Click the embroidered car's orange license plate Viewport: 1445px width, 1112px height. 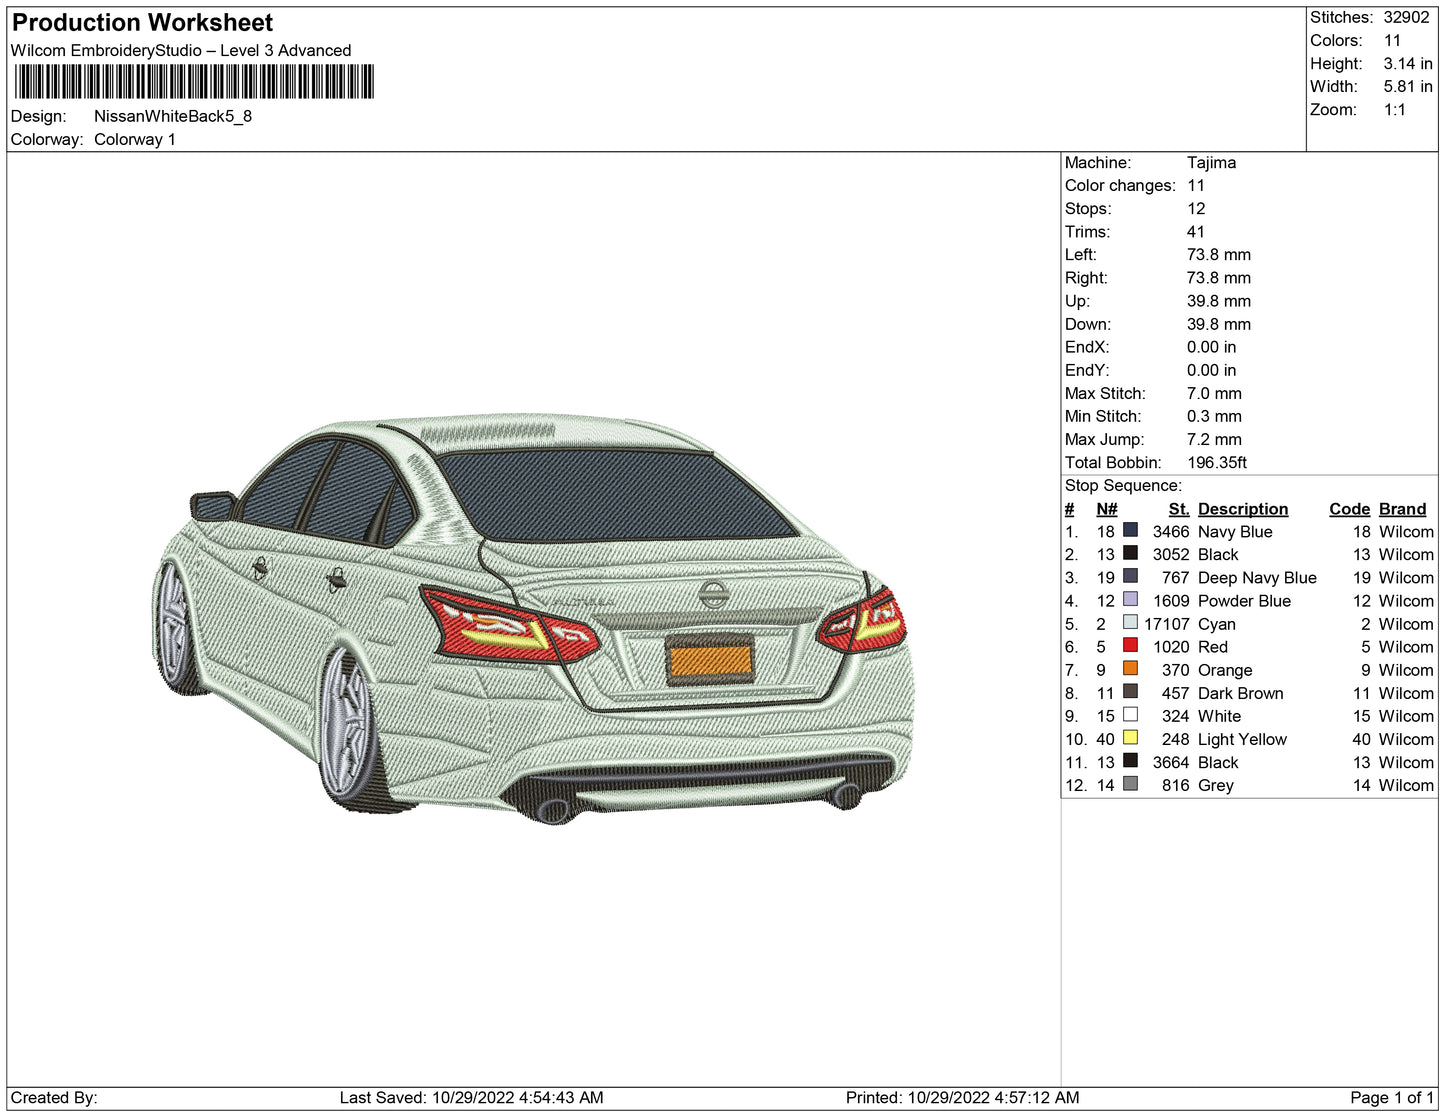click(709, 660)
